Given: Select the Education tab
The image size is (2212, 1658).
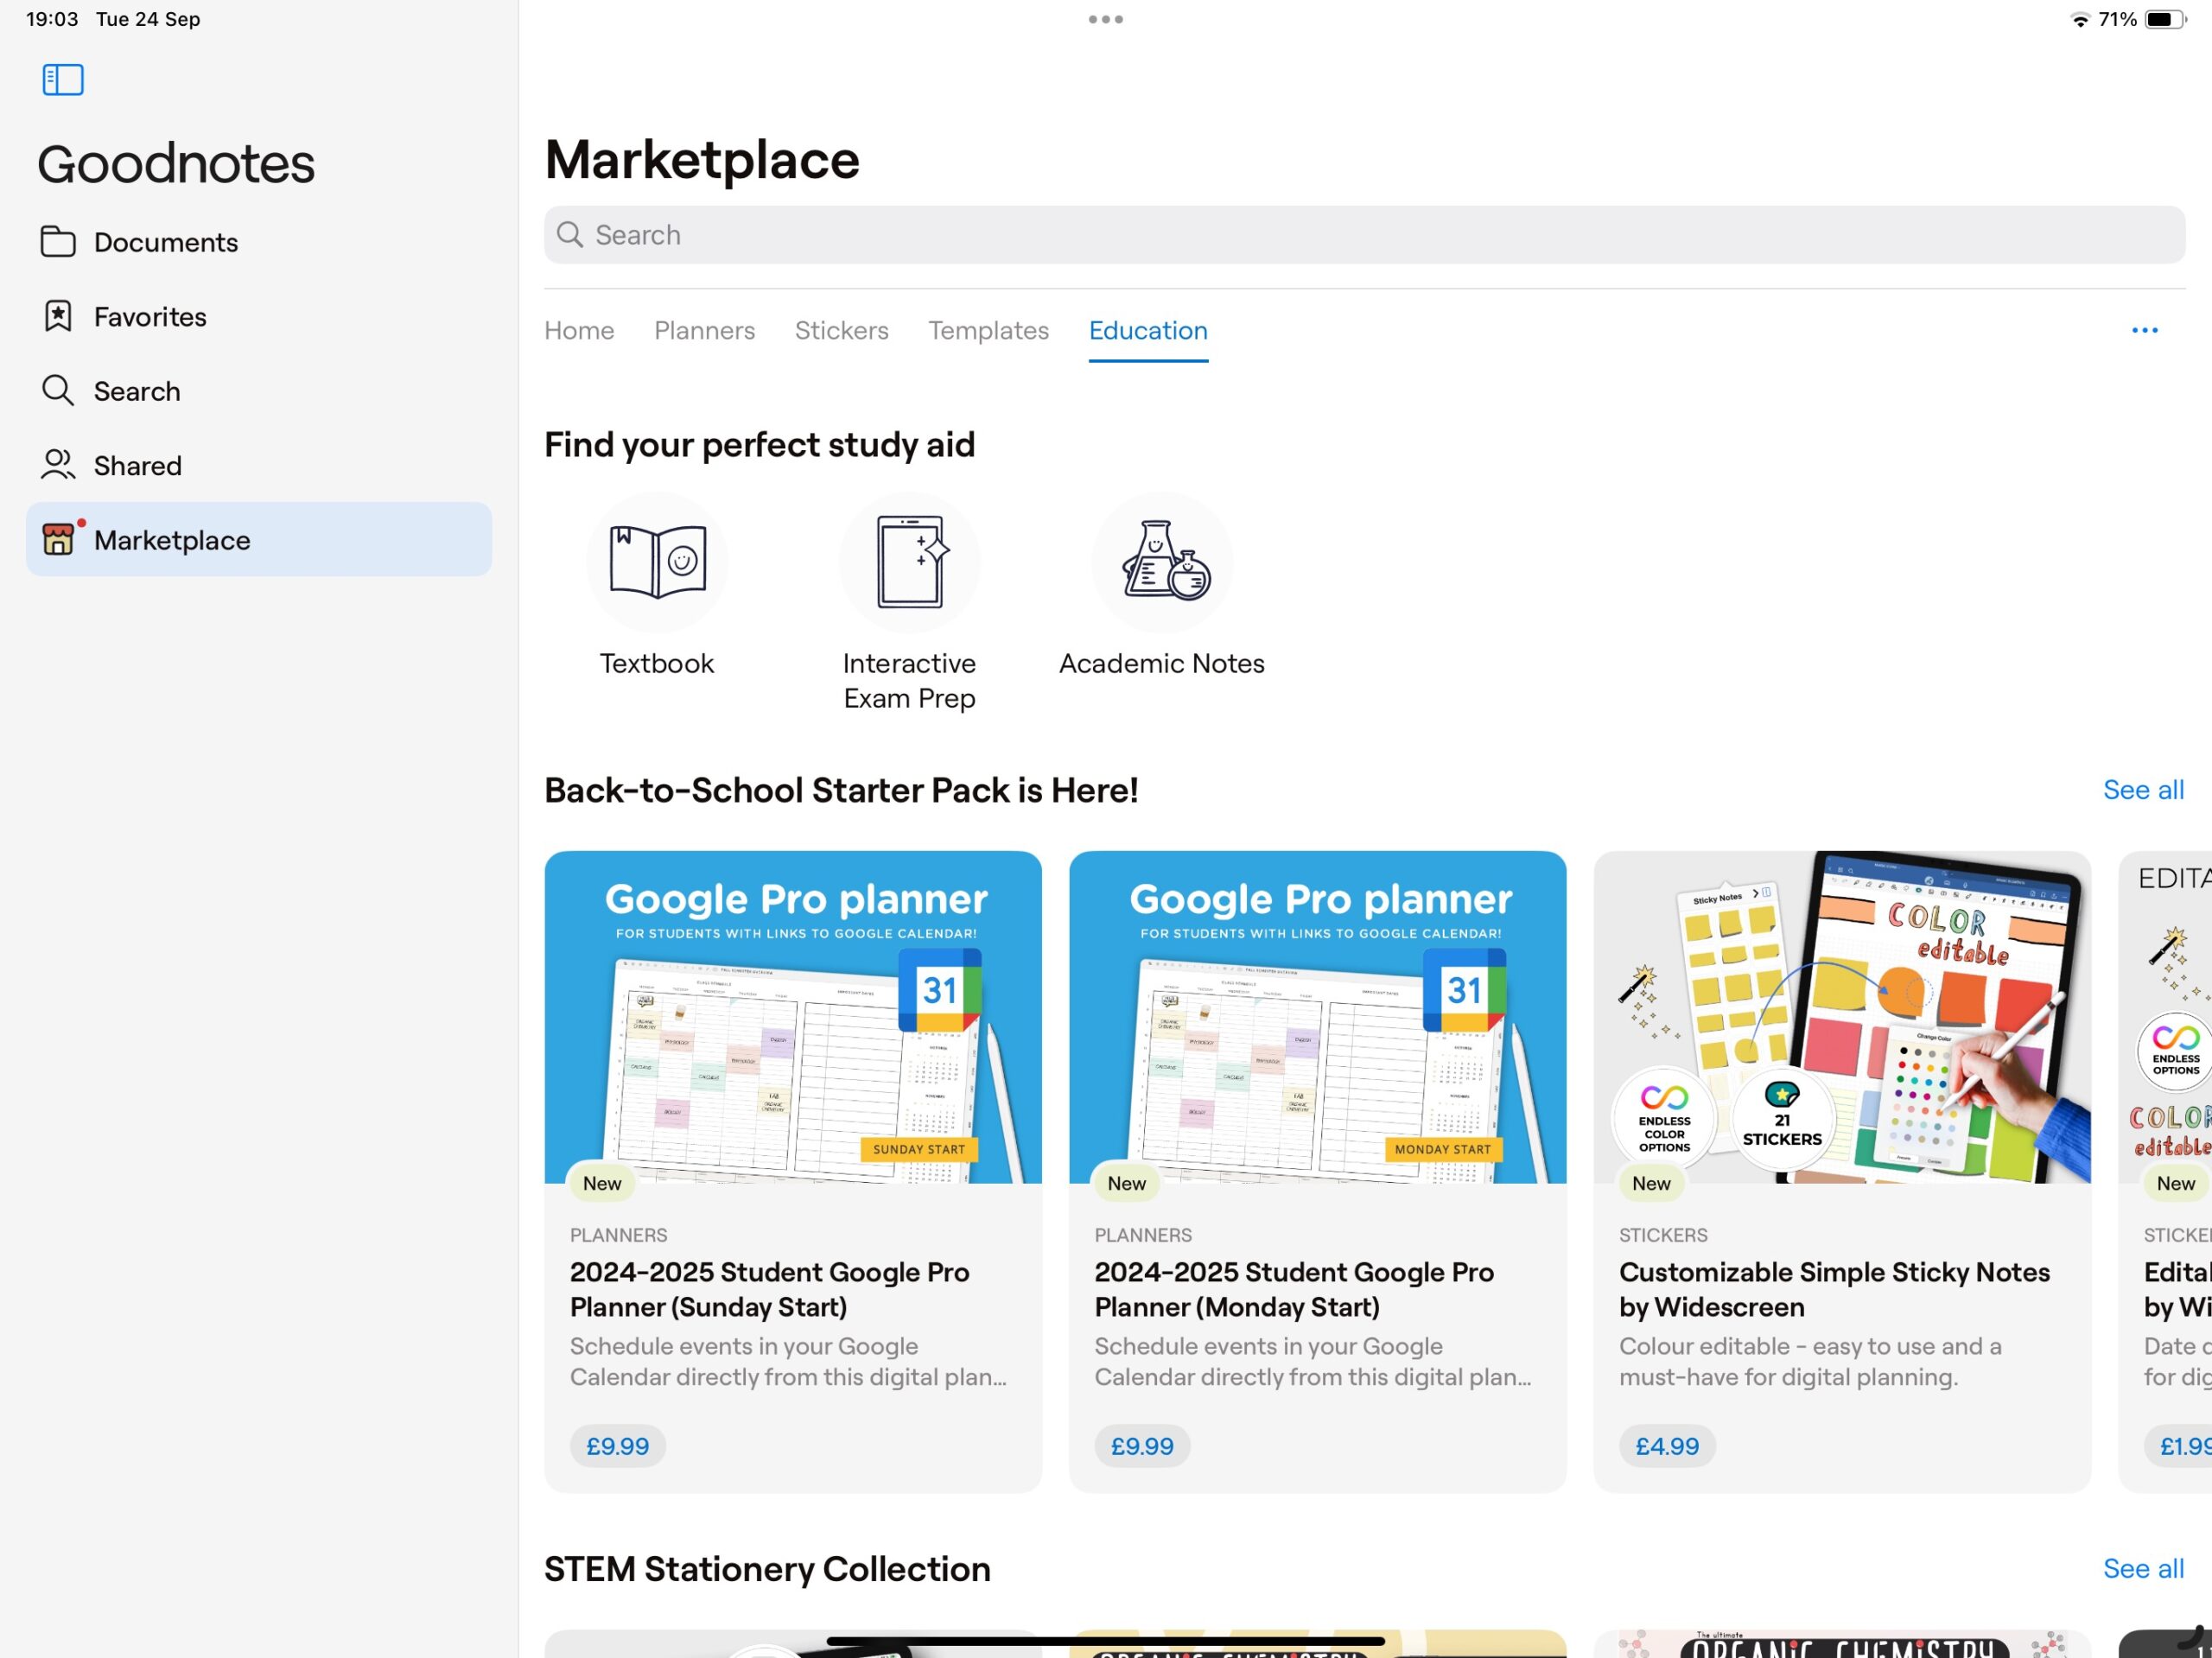Looking at the screenshot, I should 1148,331.
